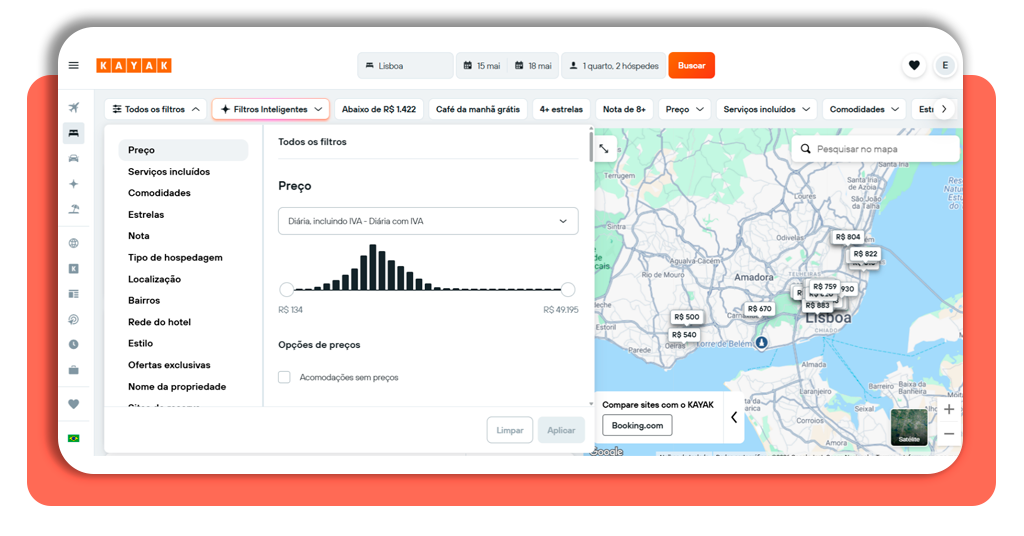Open saved favorites heart in the header
The height and width of the screenshot is (536, 1024).
pyautogui.click(x=914, y=65)
